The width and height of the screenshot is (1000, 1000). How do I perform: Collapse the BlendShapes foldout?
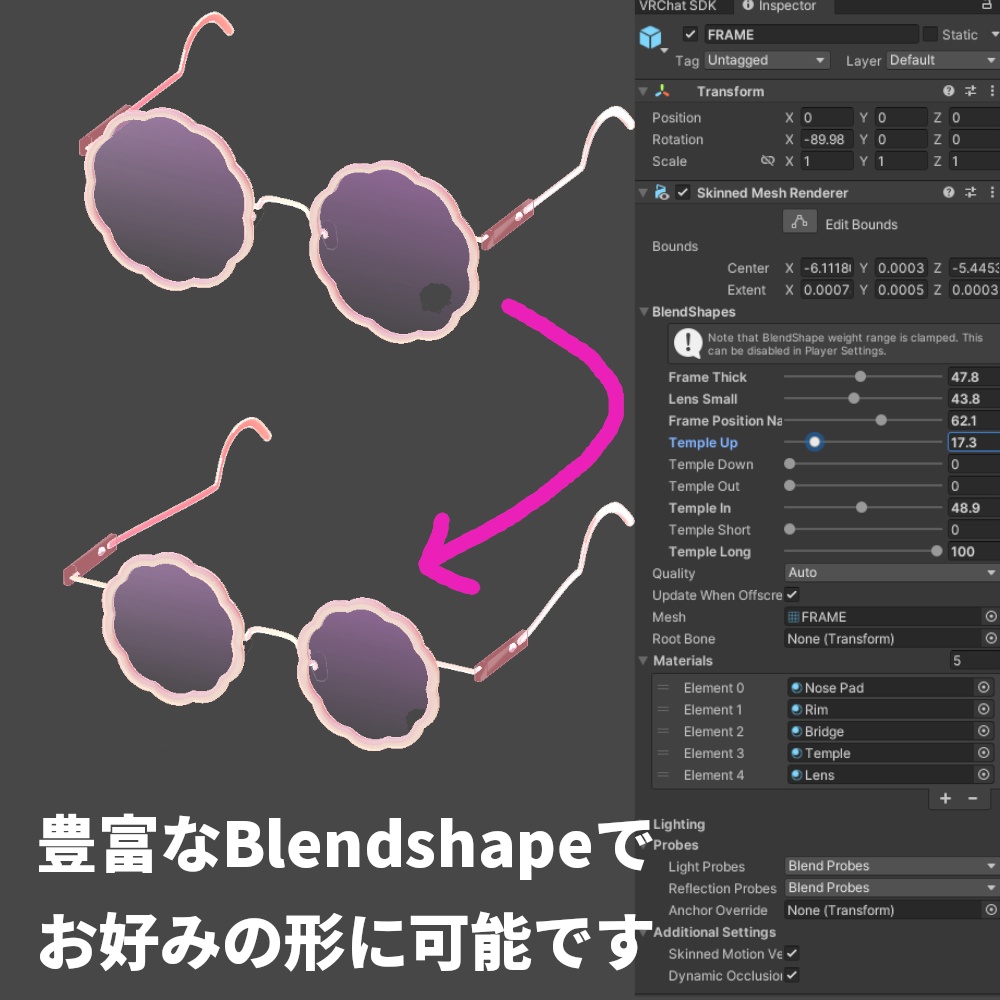tap(644, 311)
